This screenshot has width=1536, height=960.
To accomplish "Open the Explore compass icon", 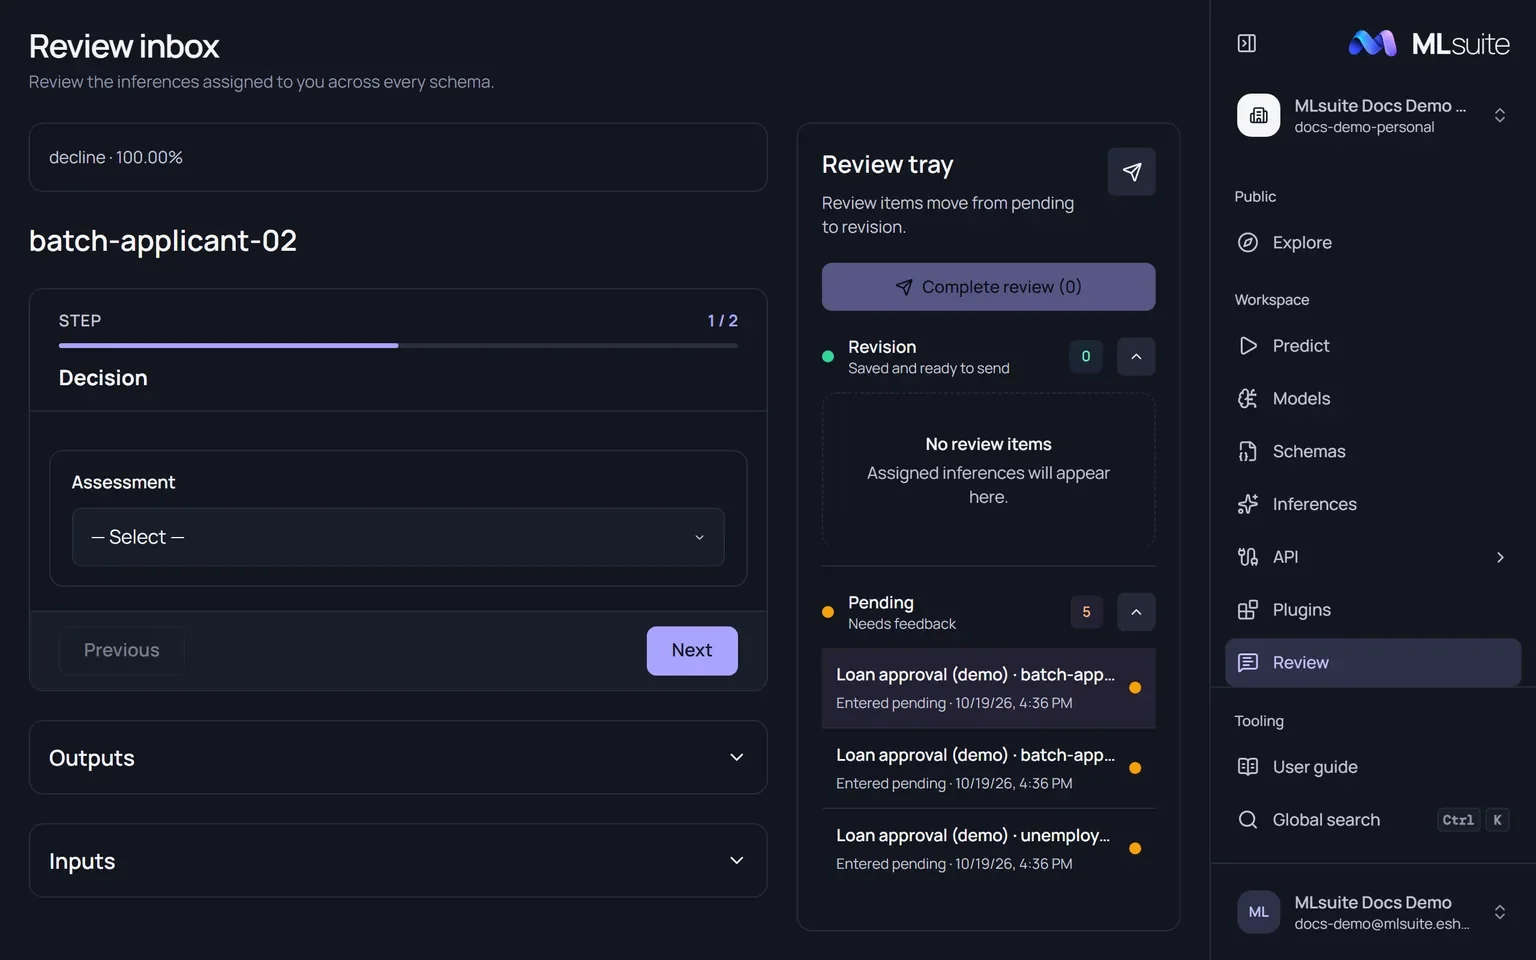I will pos(1248,242).
